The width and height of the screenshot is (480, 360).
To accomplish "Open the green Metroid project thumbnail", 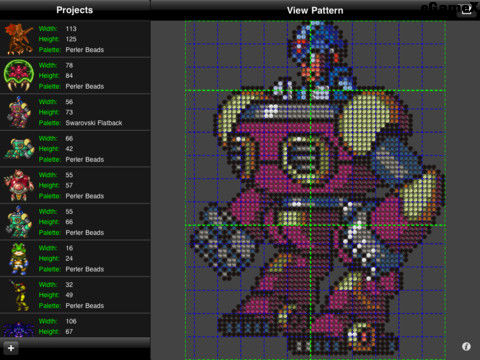I will (x=19, y=75).
